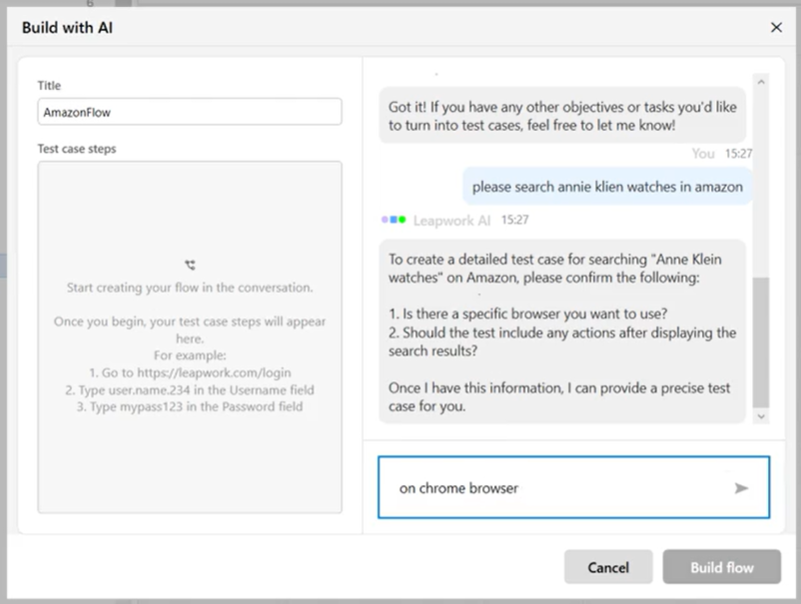The height and width of the screenshot is (604, 801).
Task: Click the chat scrollbar up arrow
Action: (761, 82)
